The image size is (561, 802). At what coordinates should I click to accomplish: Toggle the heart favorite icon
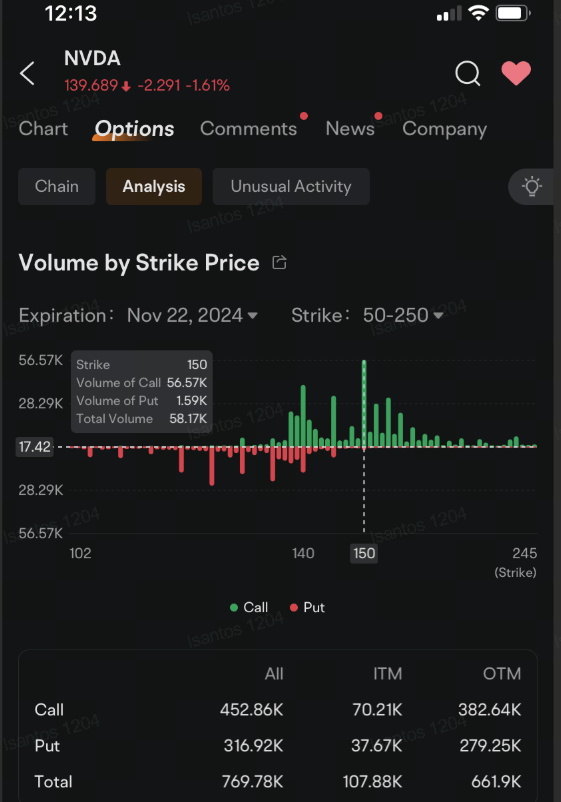click(x=516, y=73)
